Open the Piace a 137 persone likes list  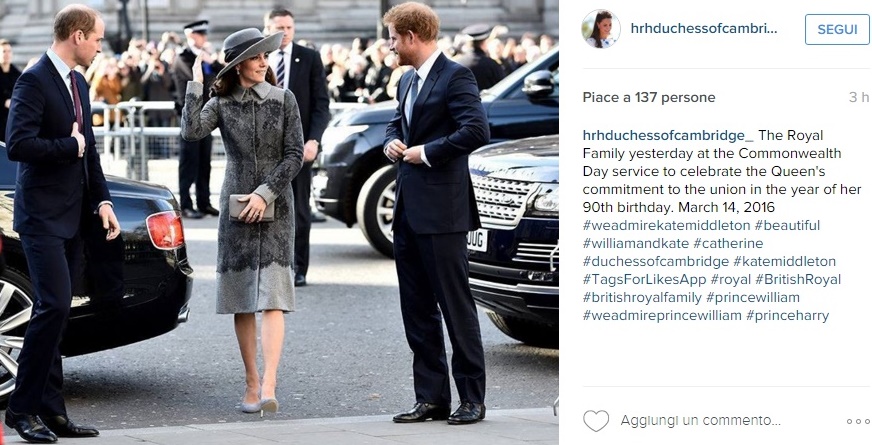tap(649, 97)
